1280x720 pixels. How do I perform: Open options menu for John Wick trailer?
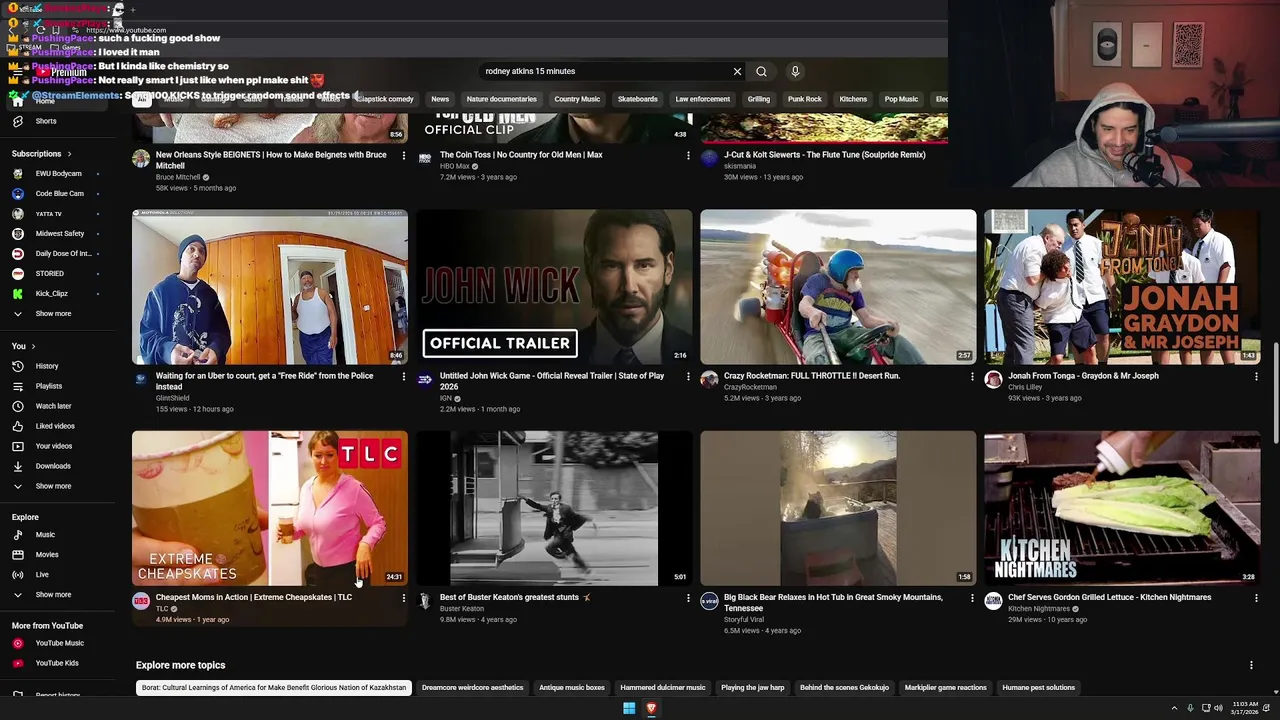point(688,377)
